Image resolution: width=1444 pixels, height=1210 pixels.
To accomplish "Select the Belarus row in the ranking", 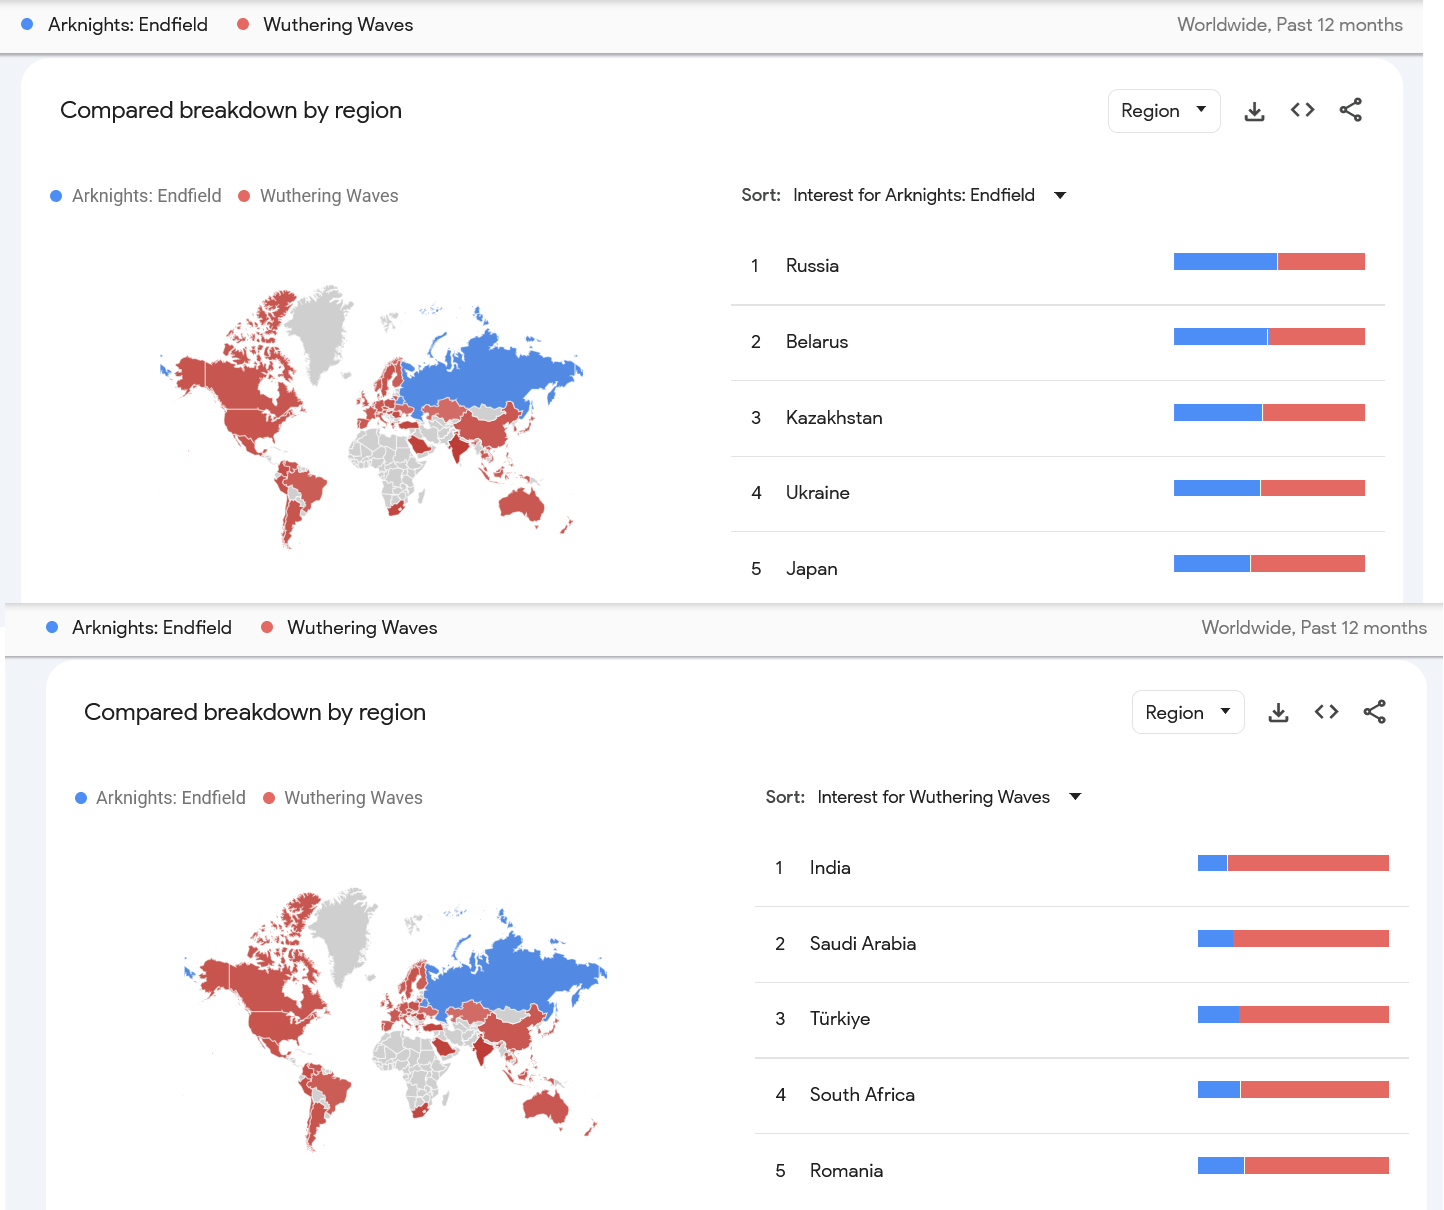I will pyautogui.click(x=1058, y=342).
